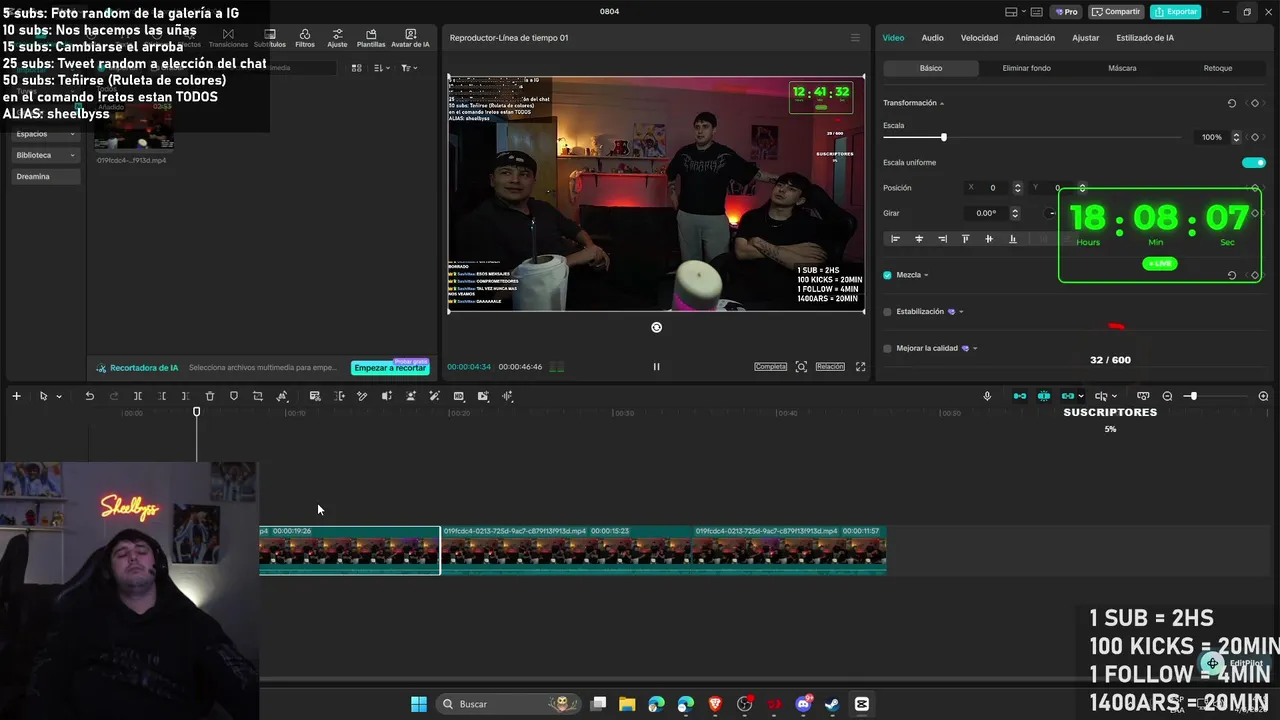This screenshot has width=1280, height=720.
Task: Open the Avatar de IA panel
Action: click(x=410, y=38)
